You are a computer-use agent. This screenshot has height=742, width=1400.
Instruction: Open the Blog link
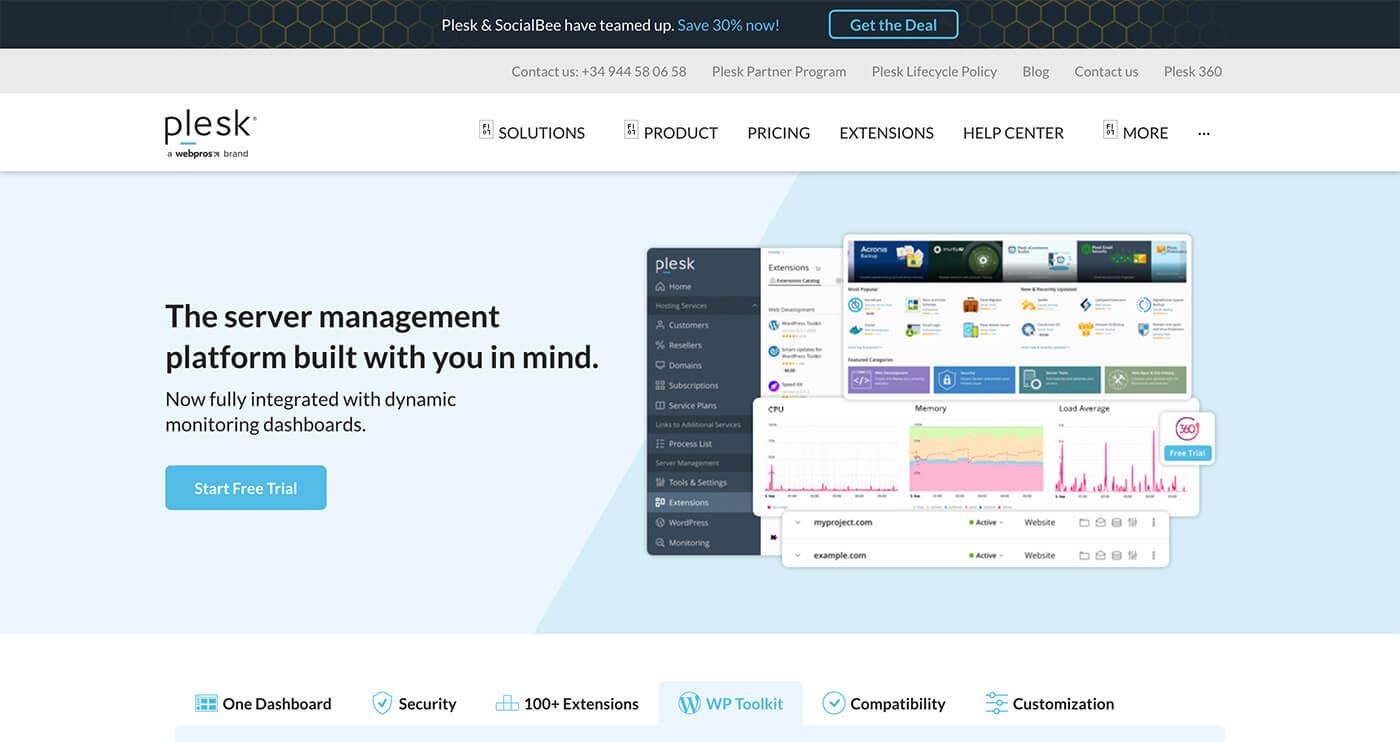tap(1036, 71)
